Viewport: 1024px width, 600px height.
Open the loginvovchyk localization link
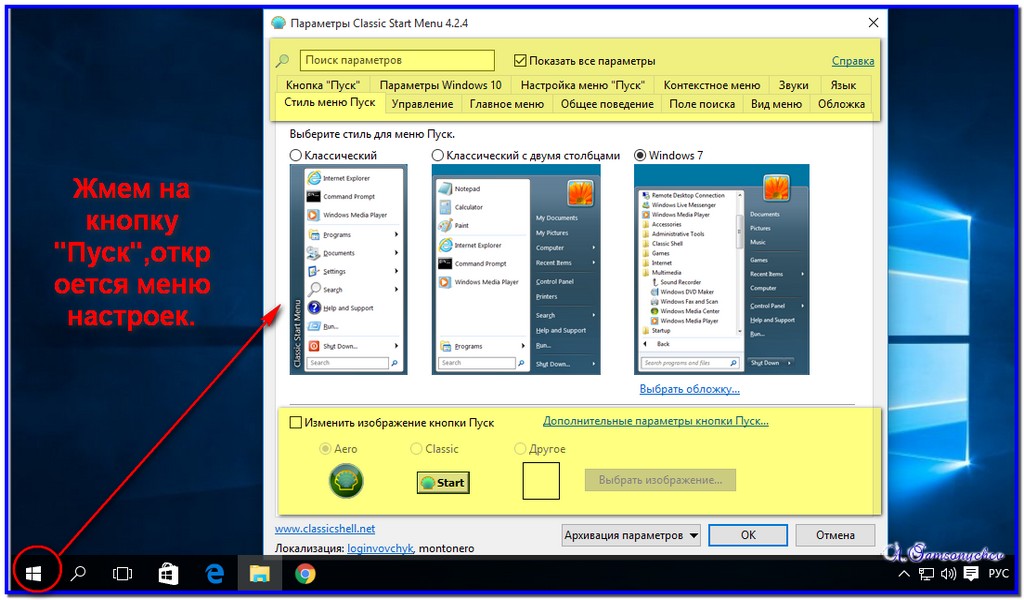(x=380, y=548)
